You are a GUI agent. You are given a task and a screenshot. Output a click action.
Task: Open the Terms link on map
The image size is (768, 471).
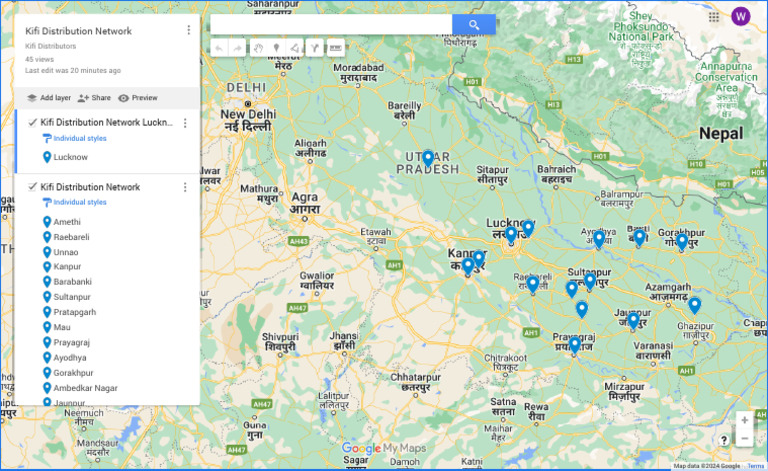click(755, 466)
